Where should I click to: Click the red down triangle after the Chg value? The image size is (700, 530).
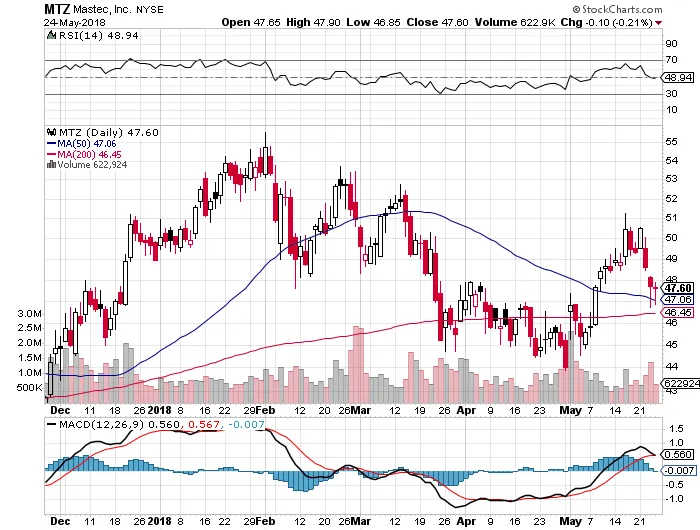pyautogui.click(x=659, y=23)
